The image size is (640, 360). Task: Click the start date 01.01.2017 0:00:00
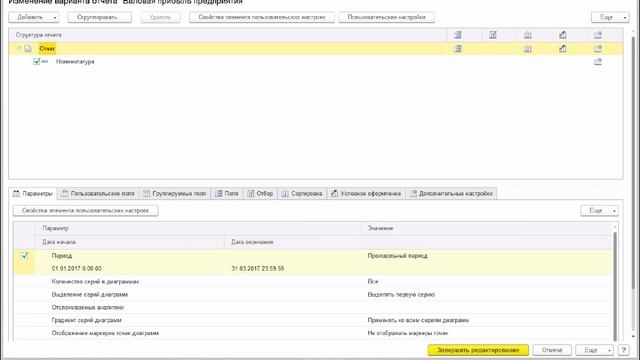tap(77, 269)
